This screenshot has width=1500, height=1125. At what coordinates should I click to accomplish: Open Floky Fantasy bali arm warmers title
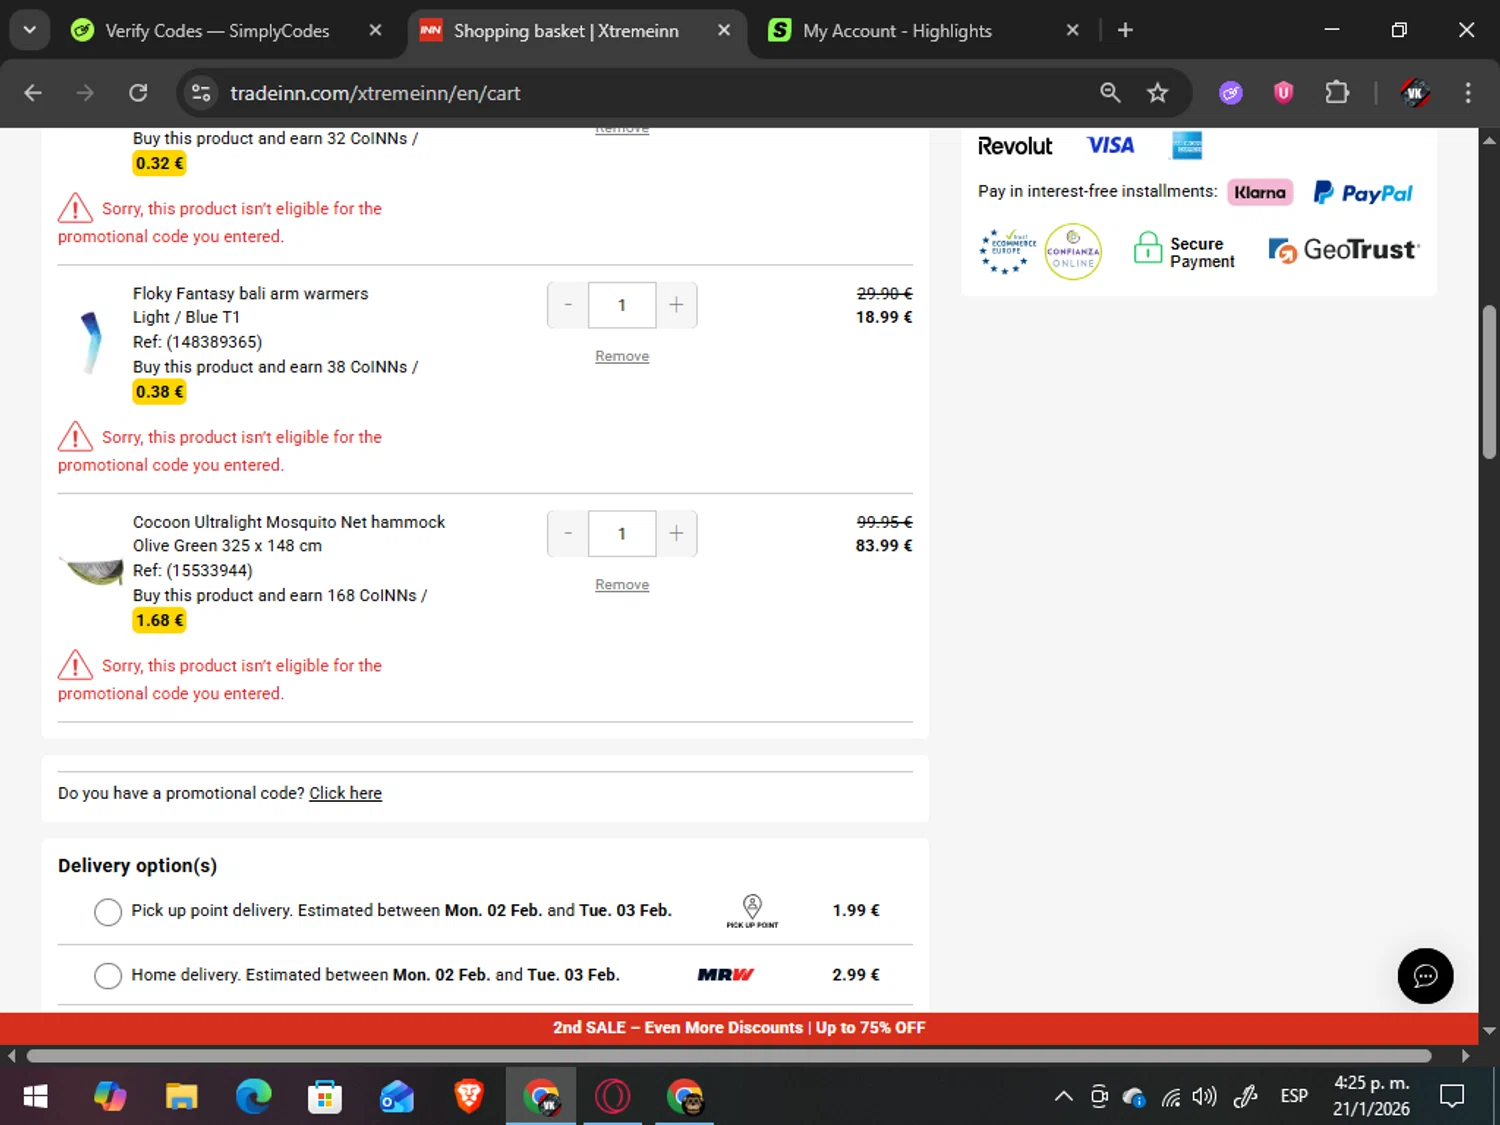(250, 293)
